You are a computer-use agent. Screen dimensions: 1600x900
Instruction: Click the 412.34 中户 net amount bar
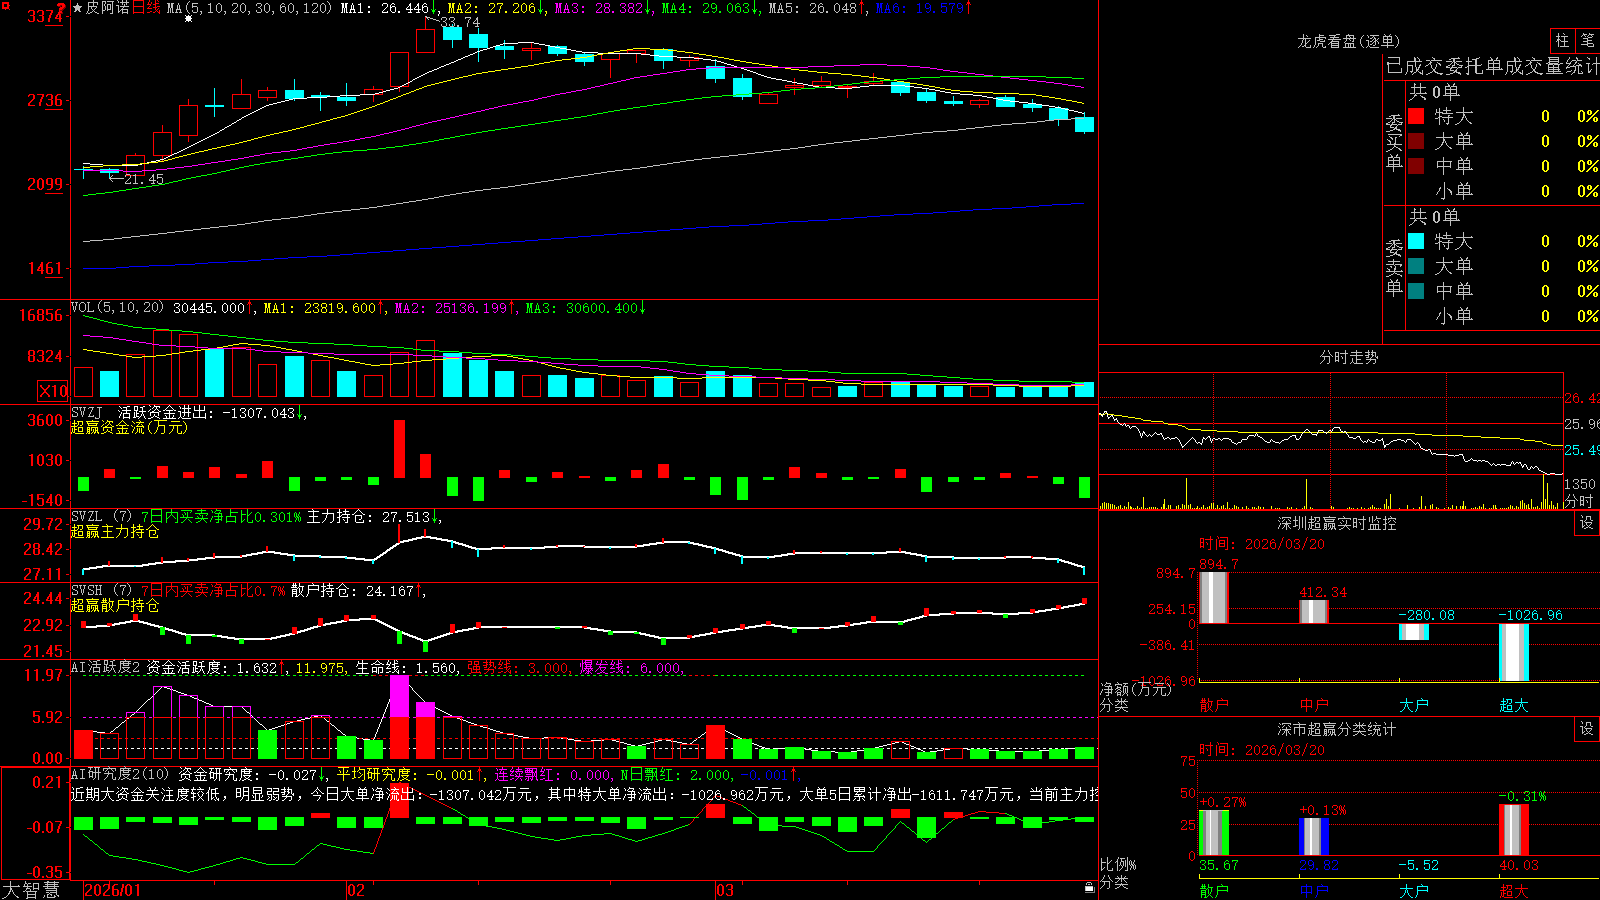pyautogui.click(x=1314, y=612)
